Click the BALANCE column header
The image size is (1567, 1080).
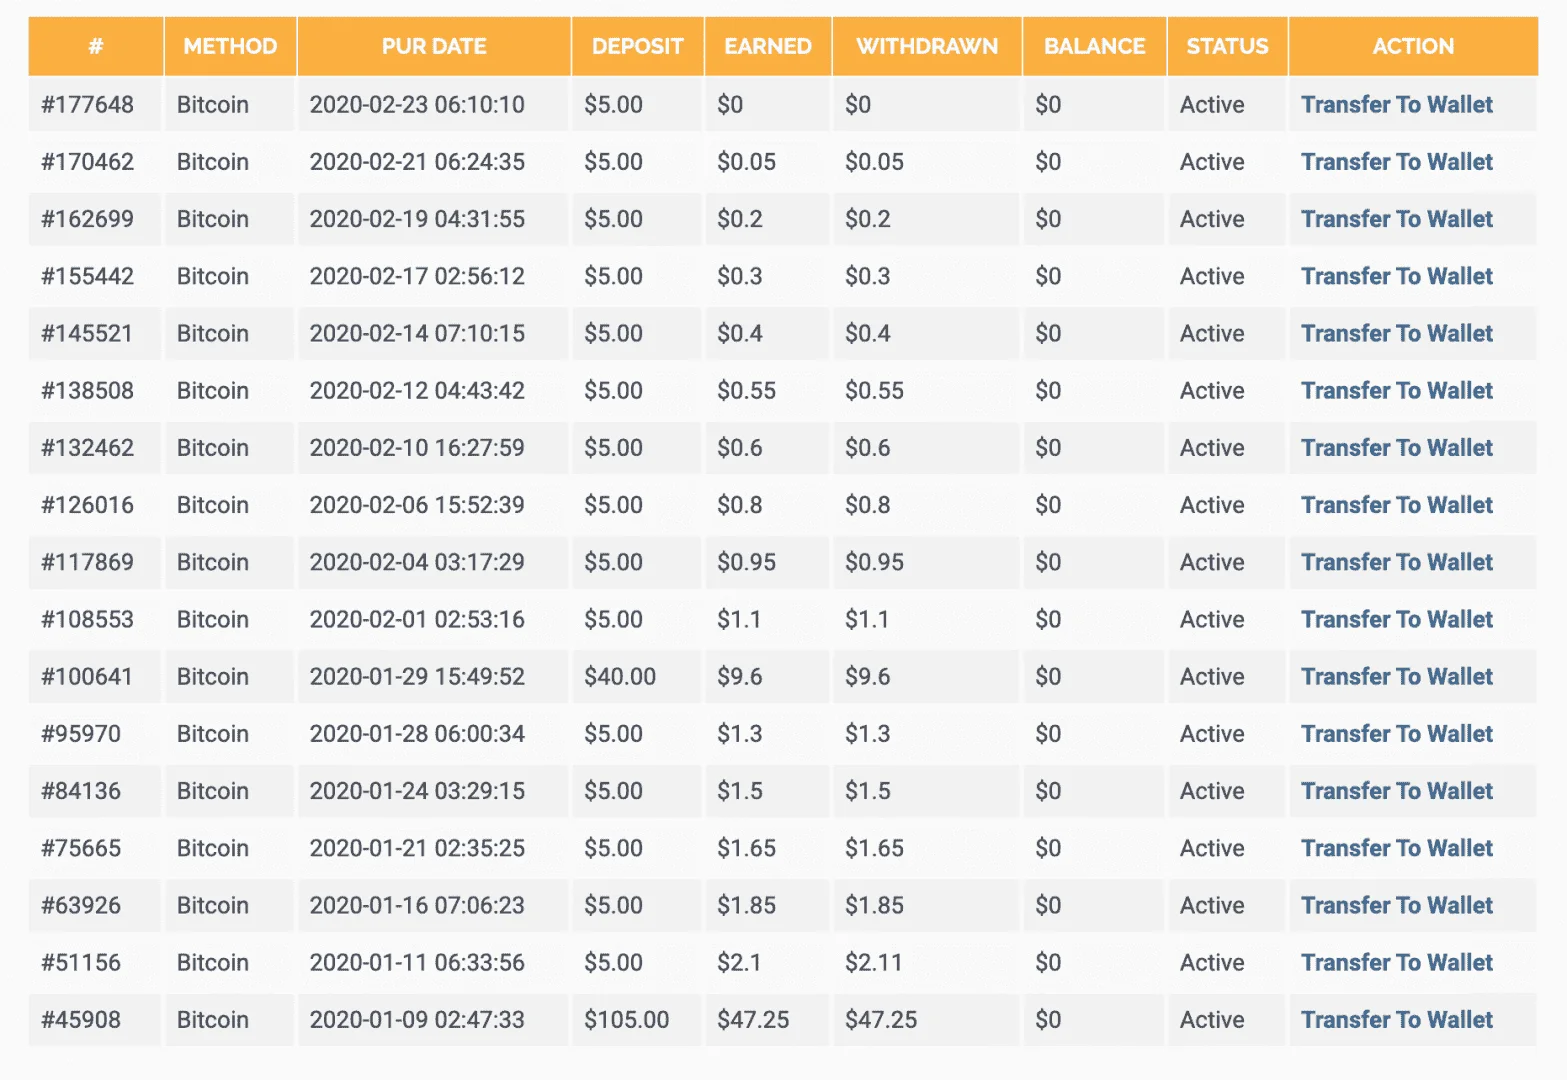tap(1094, 46)
